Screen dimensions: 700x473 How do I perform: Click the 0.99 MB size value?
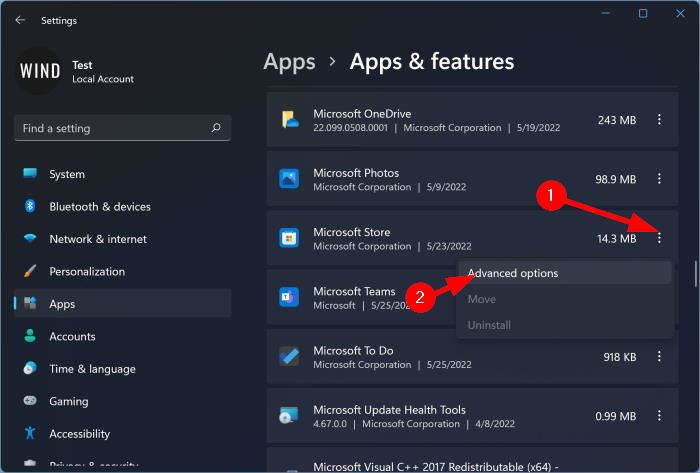tap(616, 416)
